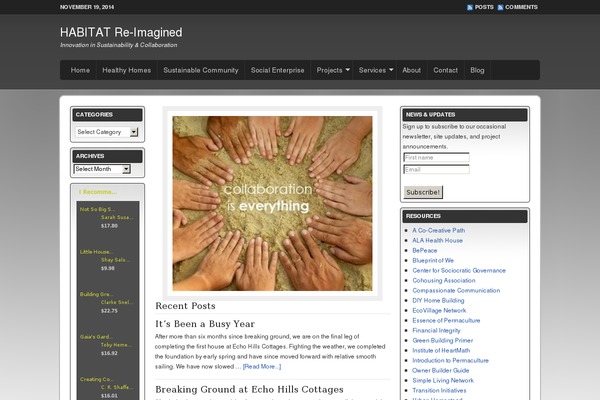Open Social Enterprise menu item
This screenshot has height=400, width=600.
click(277, 70)
